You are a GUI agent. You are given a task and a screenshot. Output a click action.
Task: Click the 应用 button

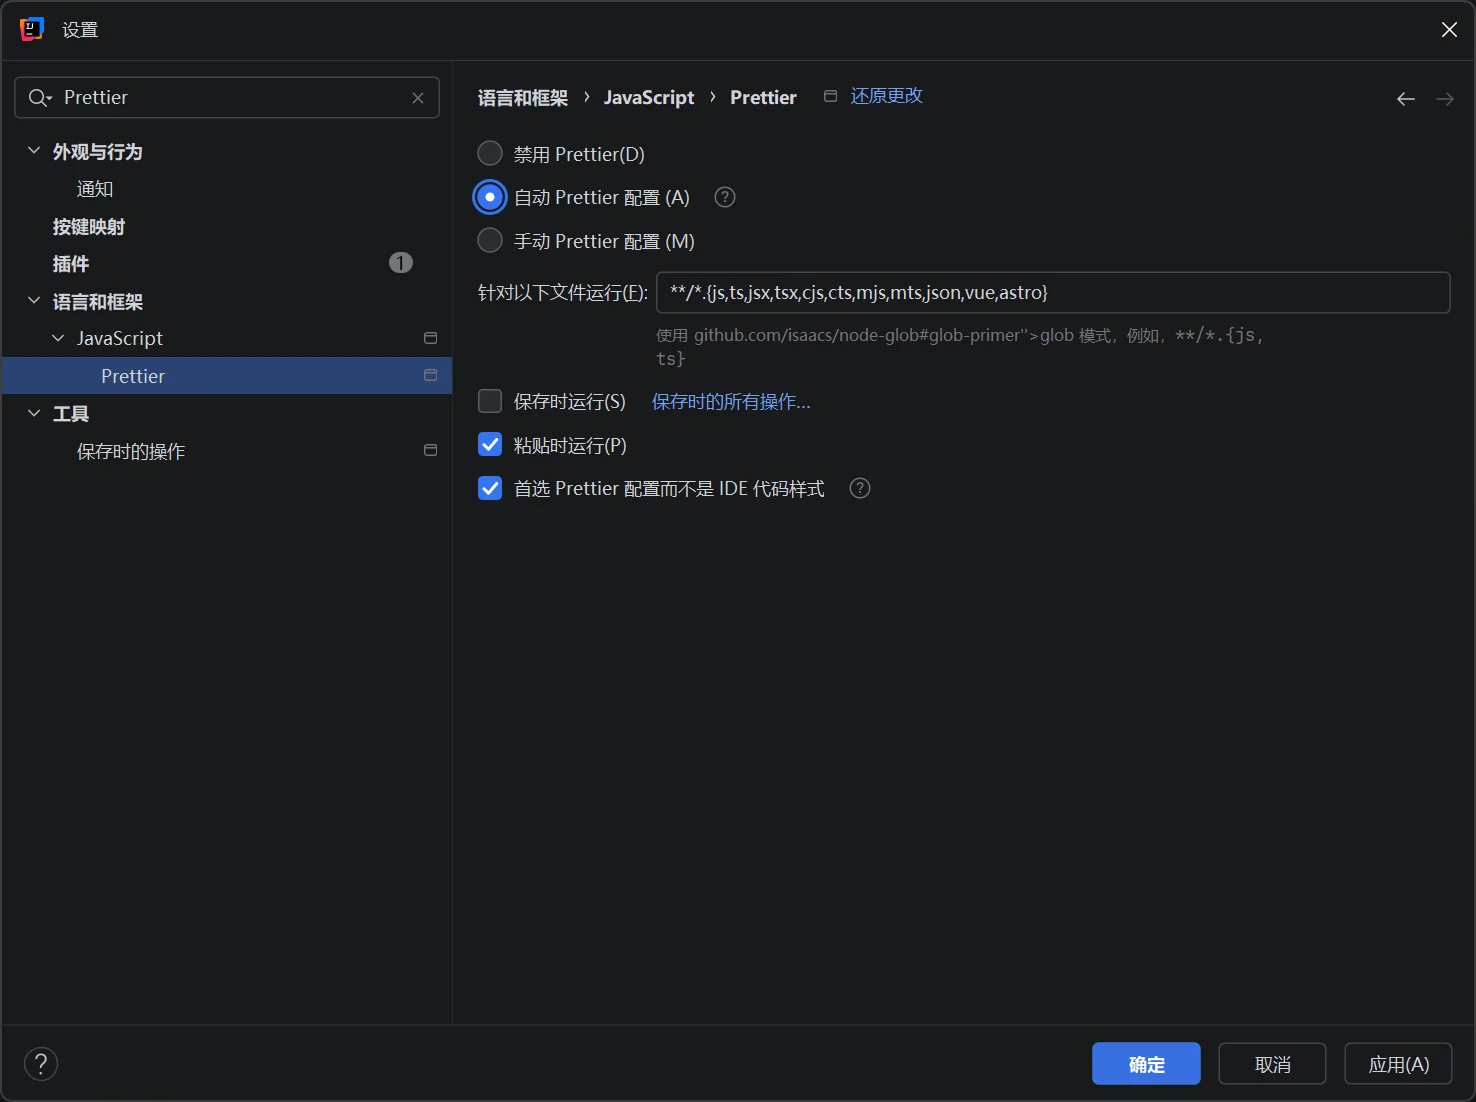pos(1398,1064)
